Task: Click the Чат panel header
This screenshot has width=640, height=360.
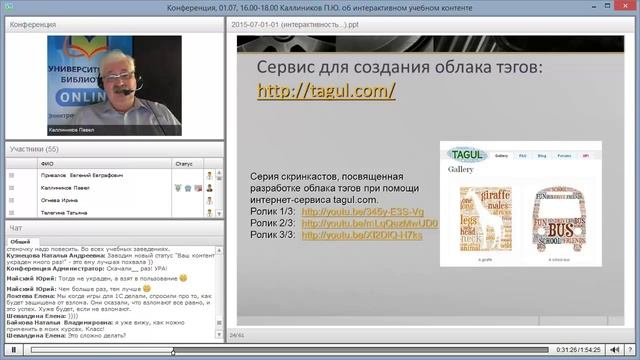Action: pyautogui.click(x=114, y=228)
